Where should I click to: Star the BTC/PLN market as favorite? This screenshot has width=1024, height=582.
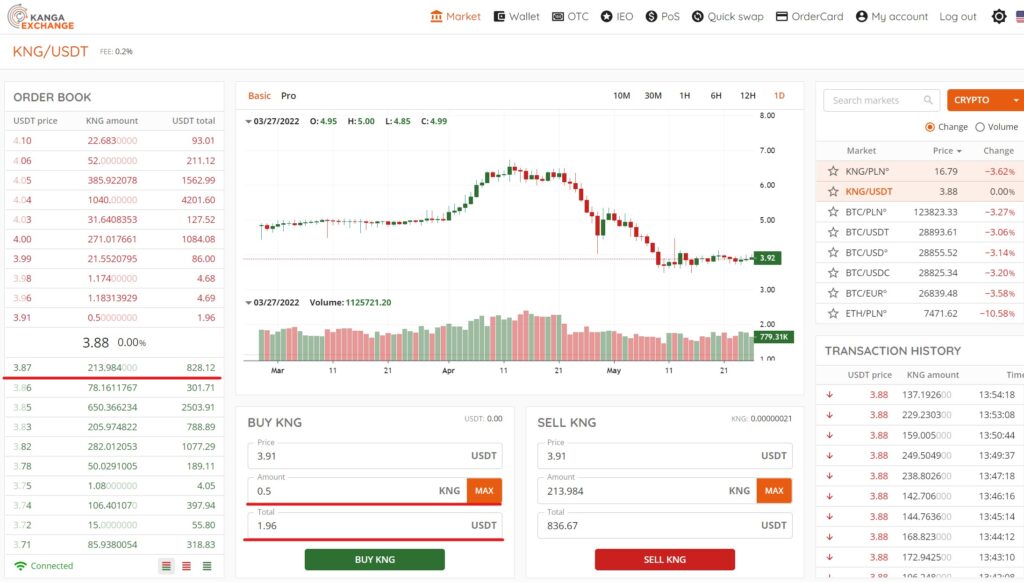(833, 212)
